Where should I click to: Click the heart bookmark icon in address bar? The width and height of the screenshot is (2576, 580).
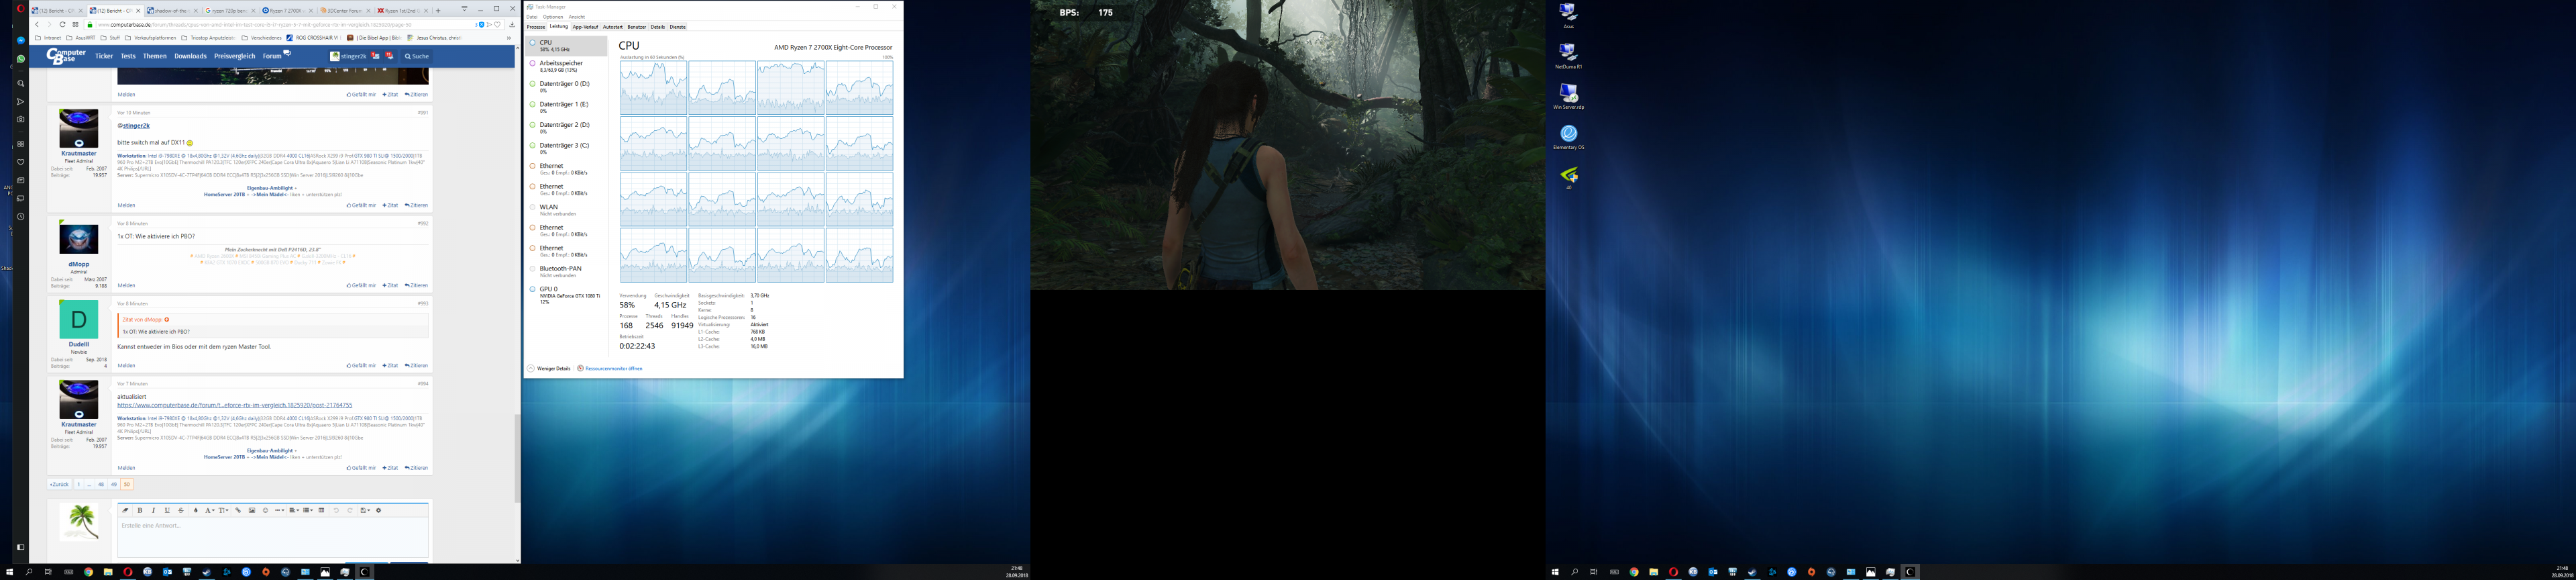pyautogui.click(x=497, y=24)
